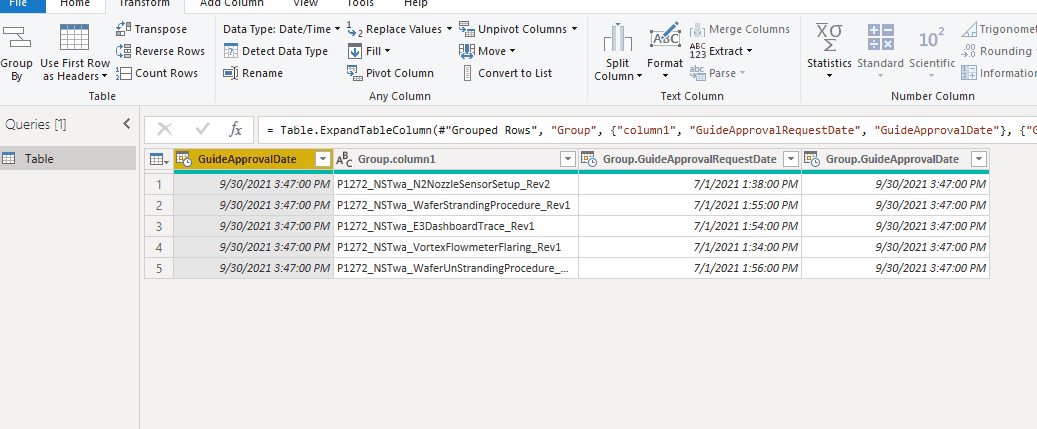Click the GuideApprovalDate date/time type icon

[184, 159]
